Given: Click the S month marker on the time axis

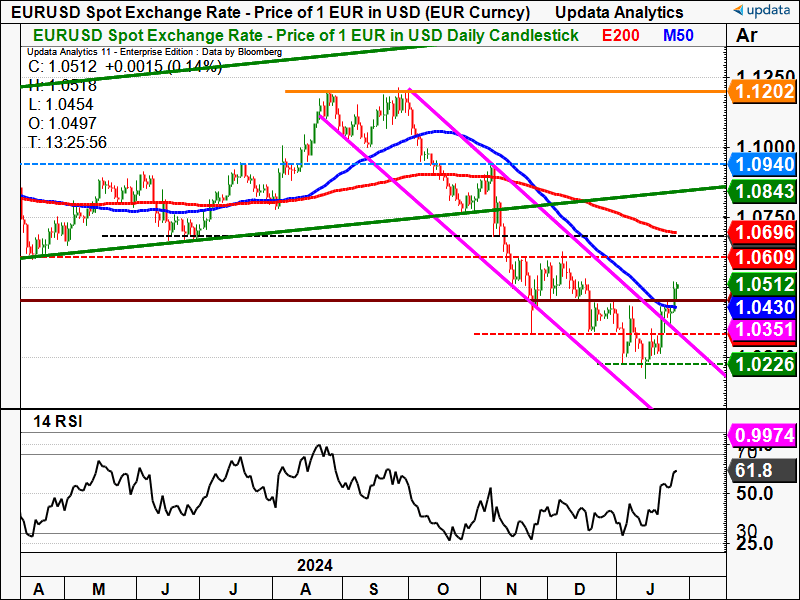Looking at the screenshot, I should 374,589.
